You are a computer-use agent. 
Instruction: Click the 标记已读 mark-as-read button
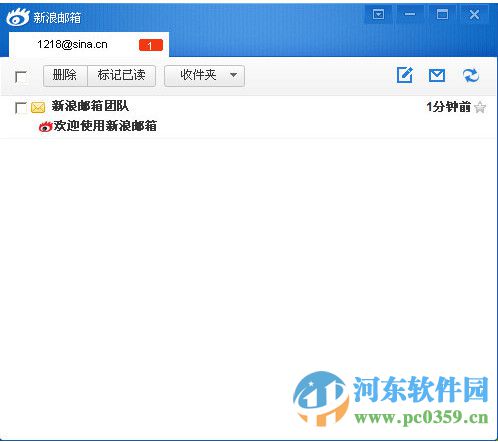click(x=122, y=76)
